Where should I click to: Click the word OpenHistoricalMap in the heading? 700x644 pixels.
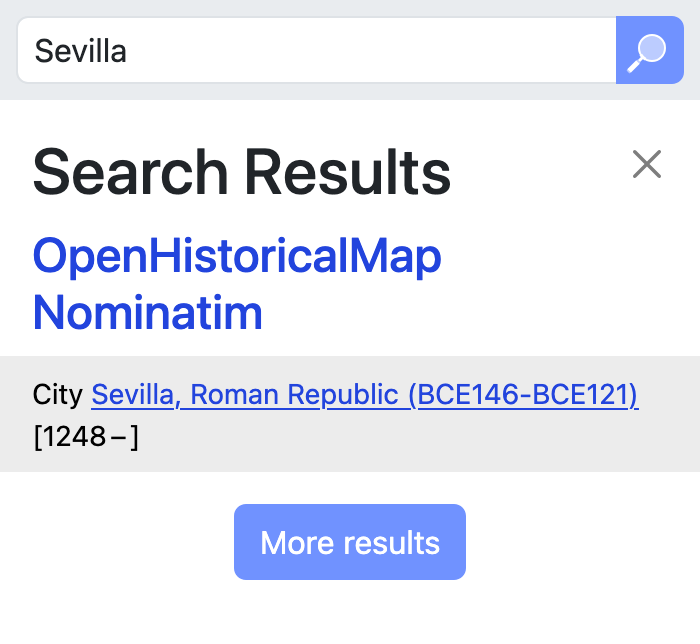click(x=237, y=257)
